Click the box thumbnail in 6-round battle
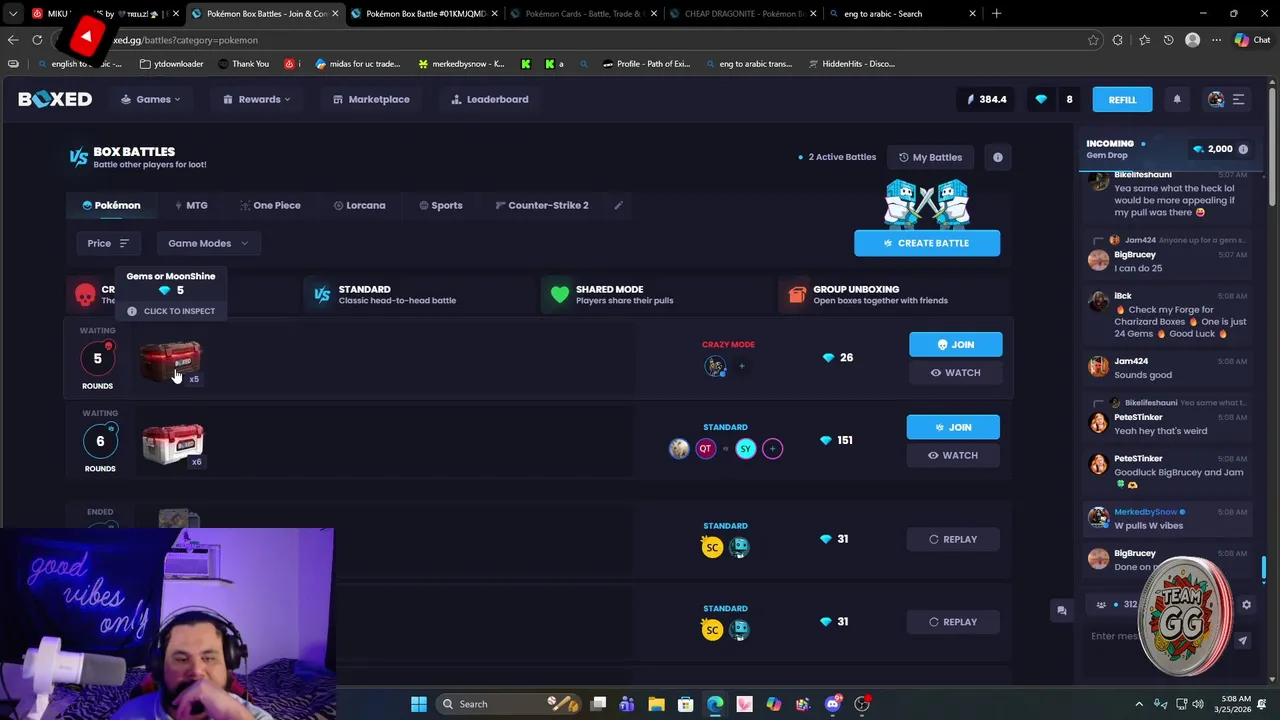Screen dimensions: 1280x720 click(x=172, y=444)
